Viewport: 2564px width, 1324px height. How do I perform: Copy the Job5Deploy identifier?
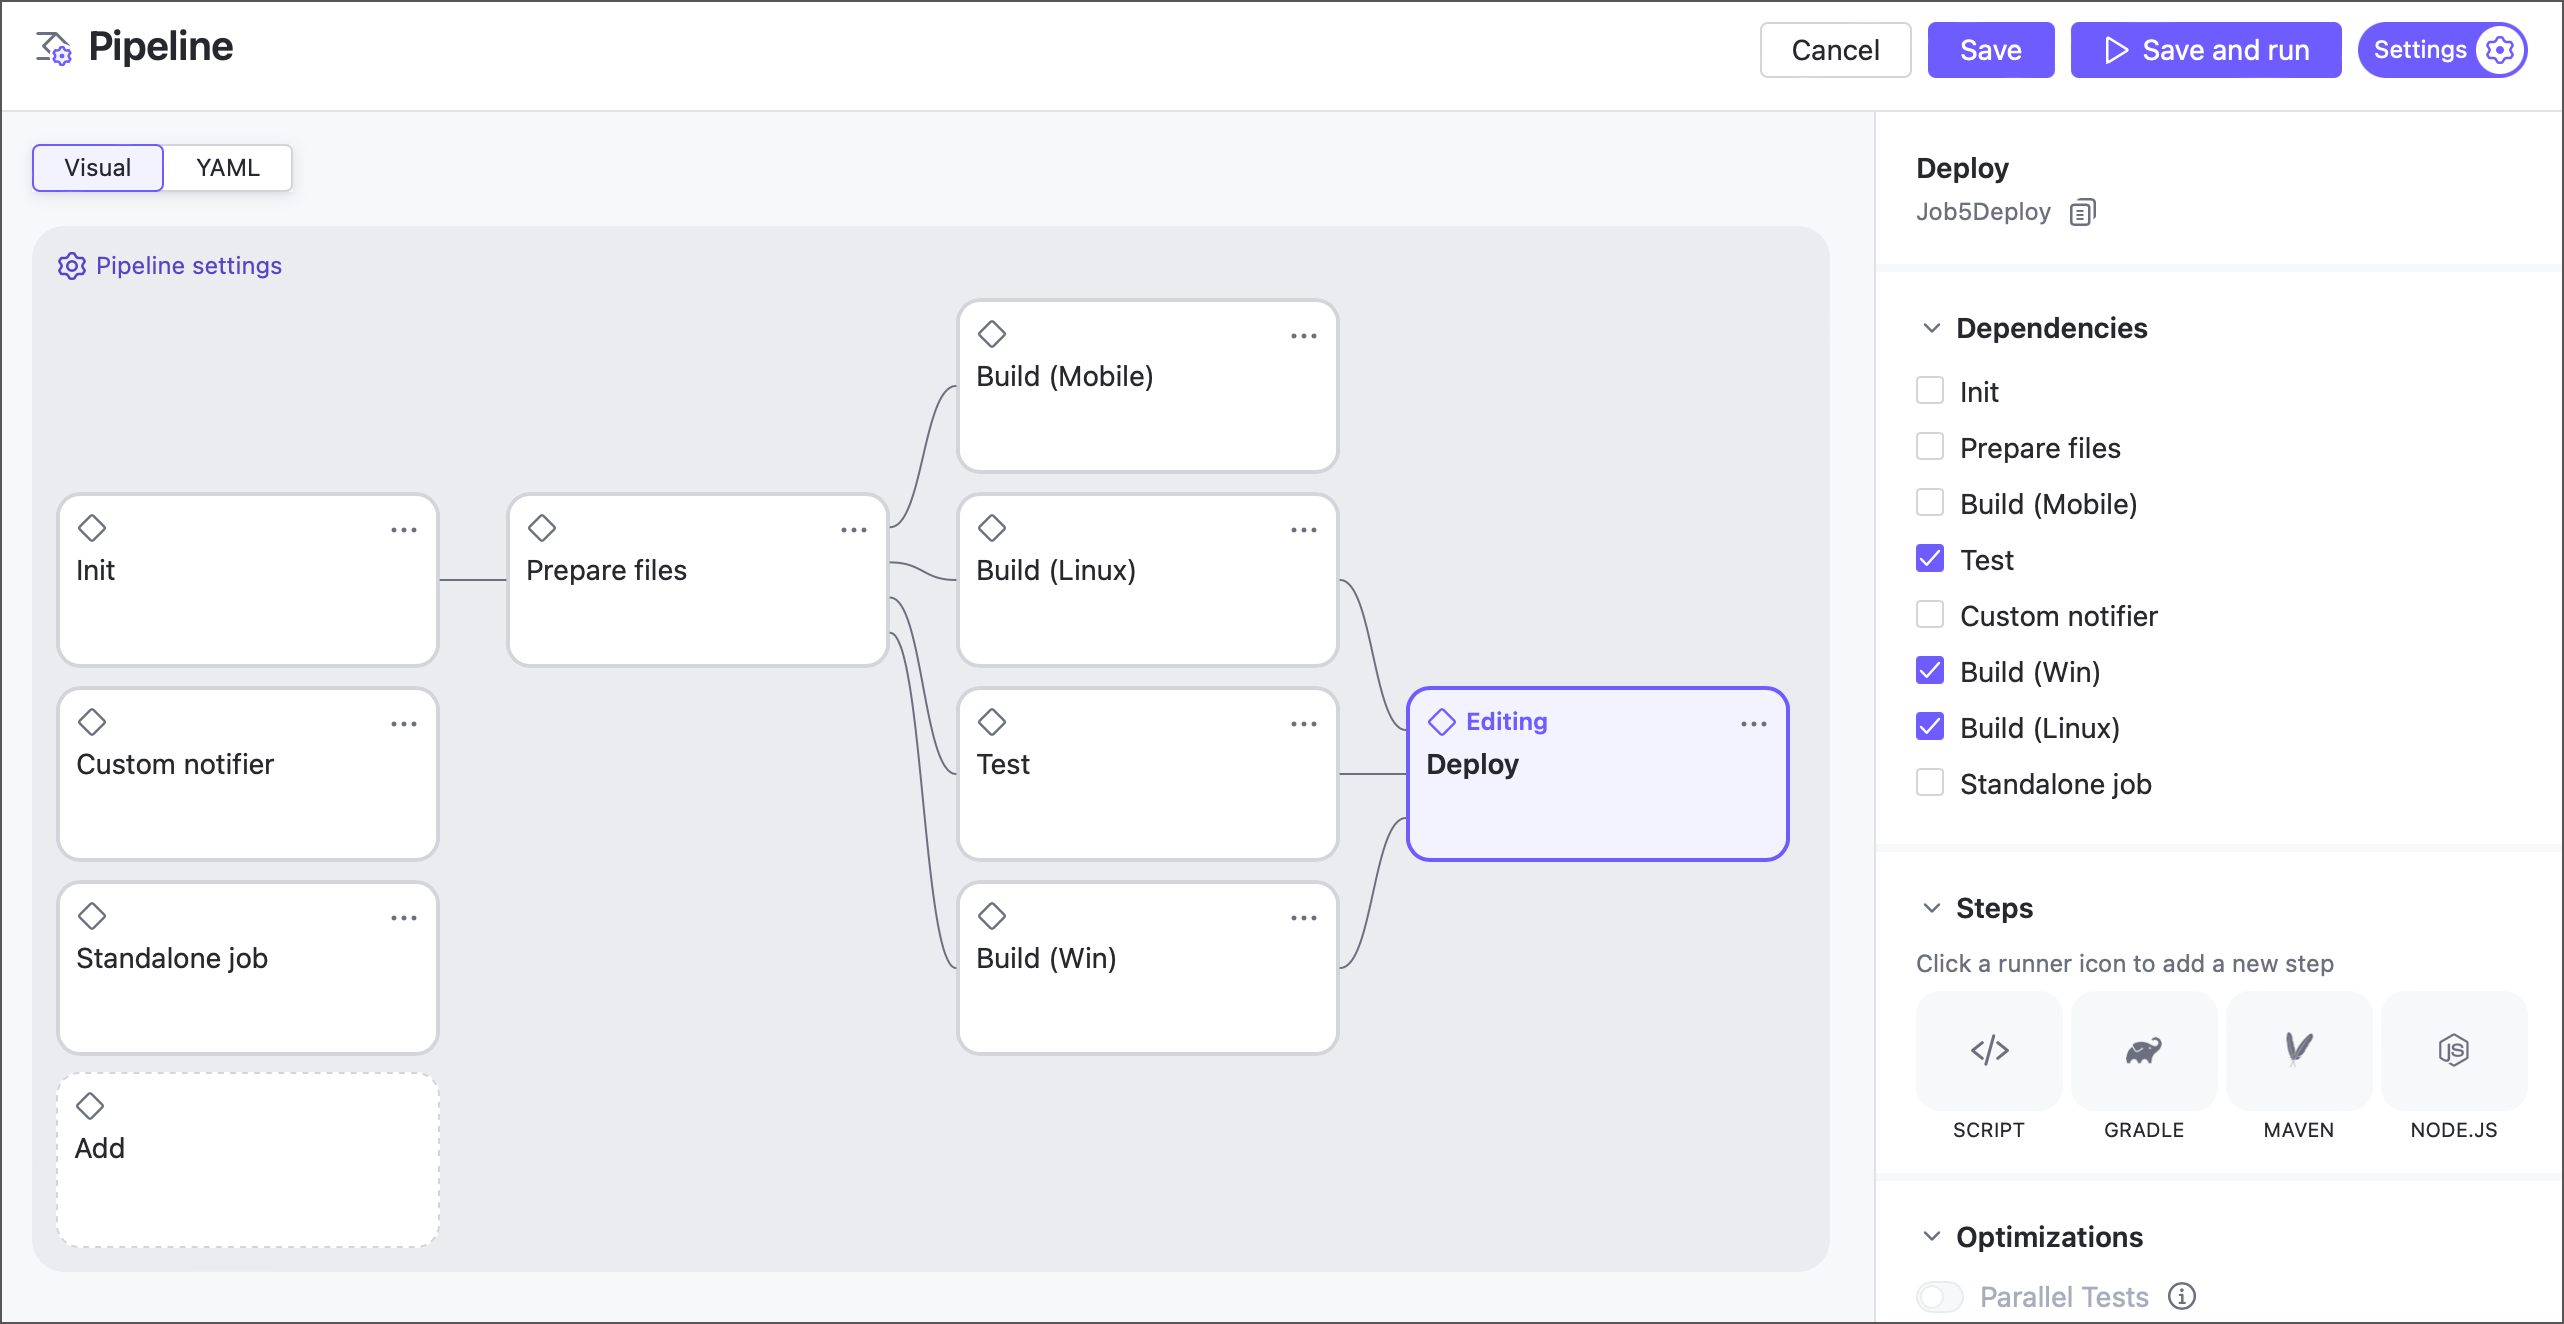tap(2083, 211)
